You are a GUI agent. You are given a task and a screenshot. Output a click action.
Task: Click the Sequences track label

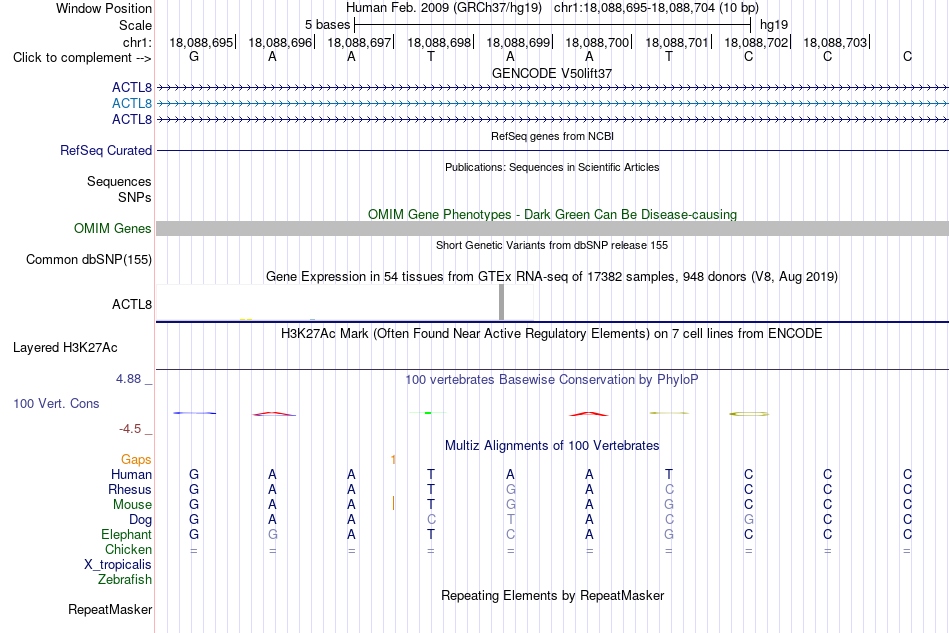point(119,181)
